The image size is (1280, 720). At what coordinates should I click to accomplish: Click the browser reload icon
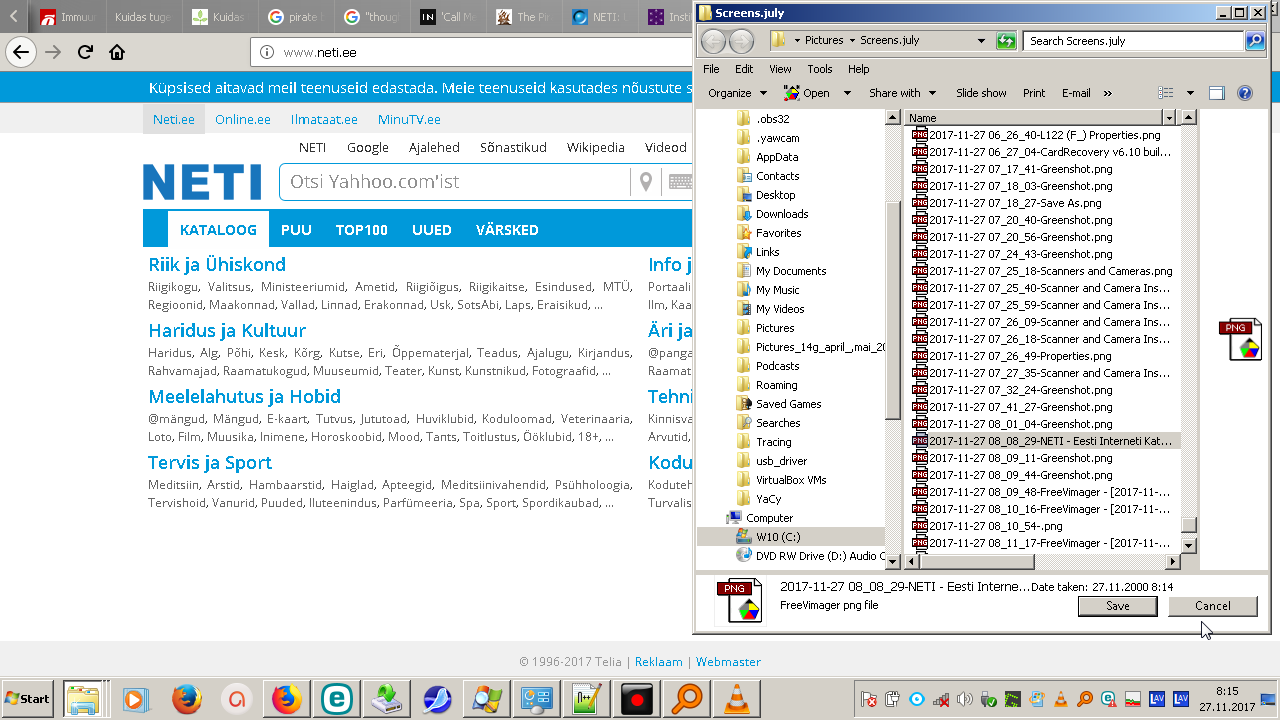click(85, 52)
